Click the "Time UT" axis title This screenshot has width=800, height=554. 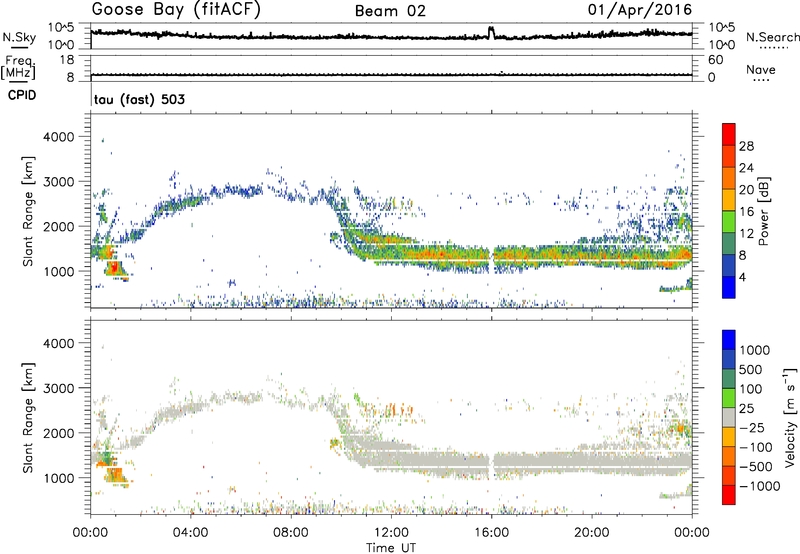tap(391, 548)
